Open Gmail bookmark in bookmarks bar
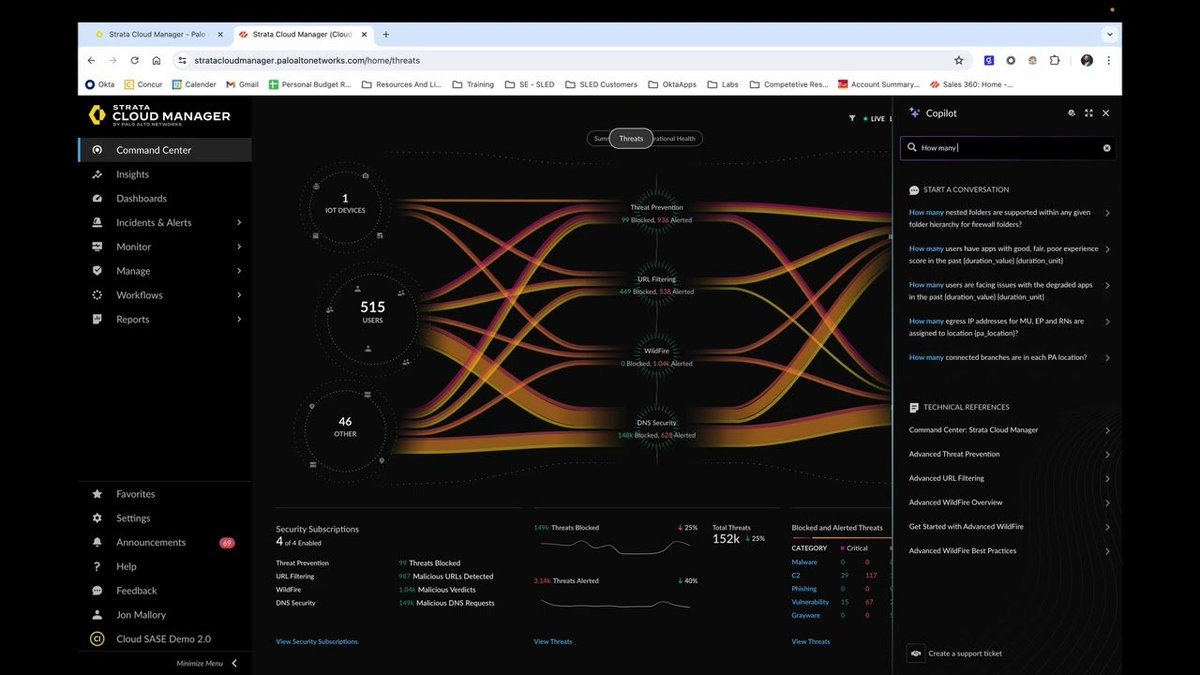 [x=242, y=85]
